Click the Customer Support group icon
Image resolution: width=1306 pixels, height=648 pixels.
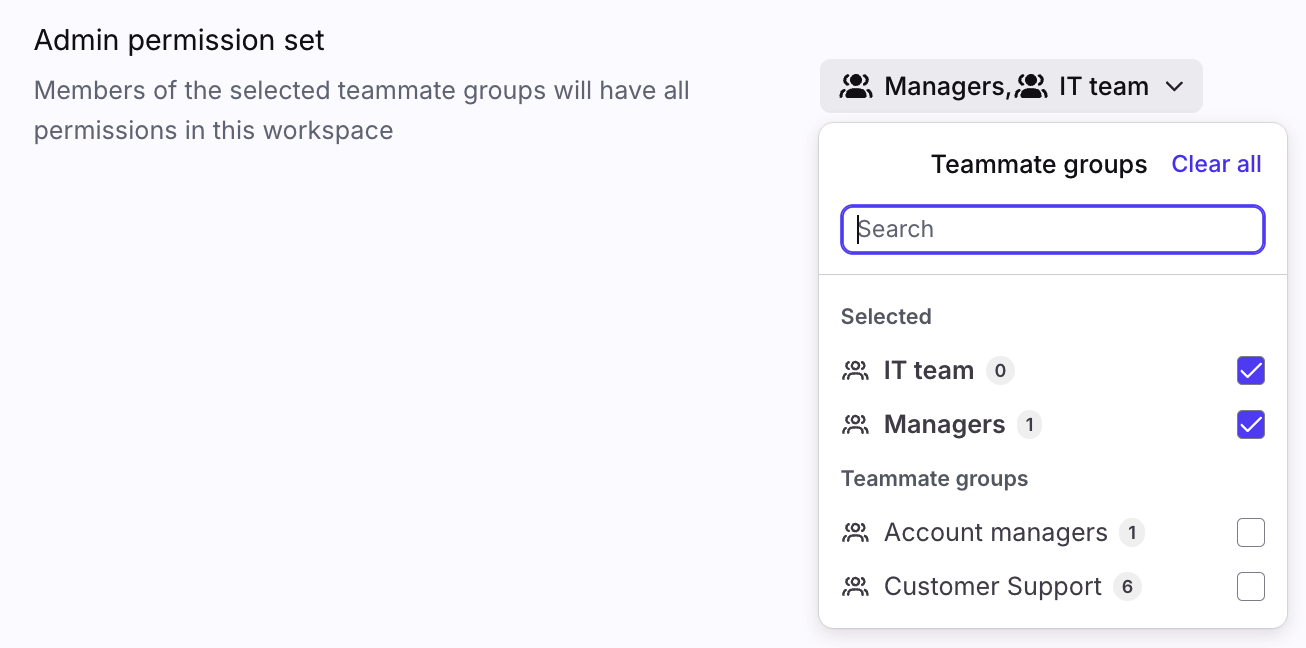click(x=855, y=587)
